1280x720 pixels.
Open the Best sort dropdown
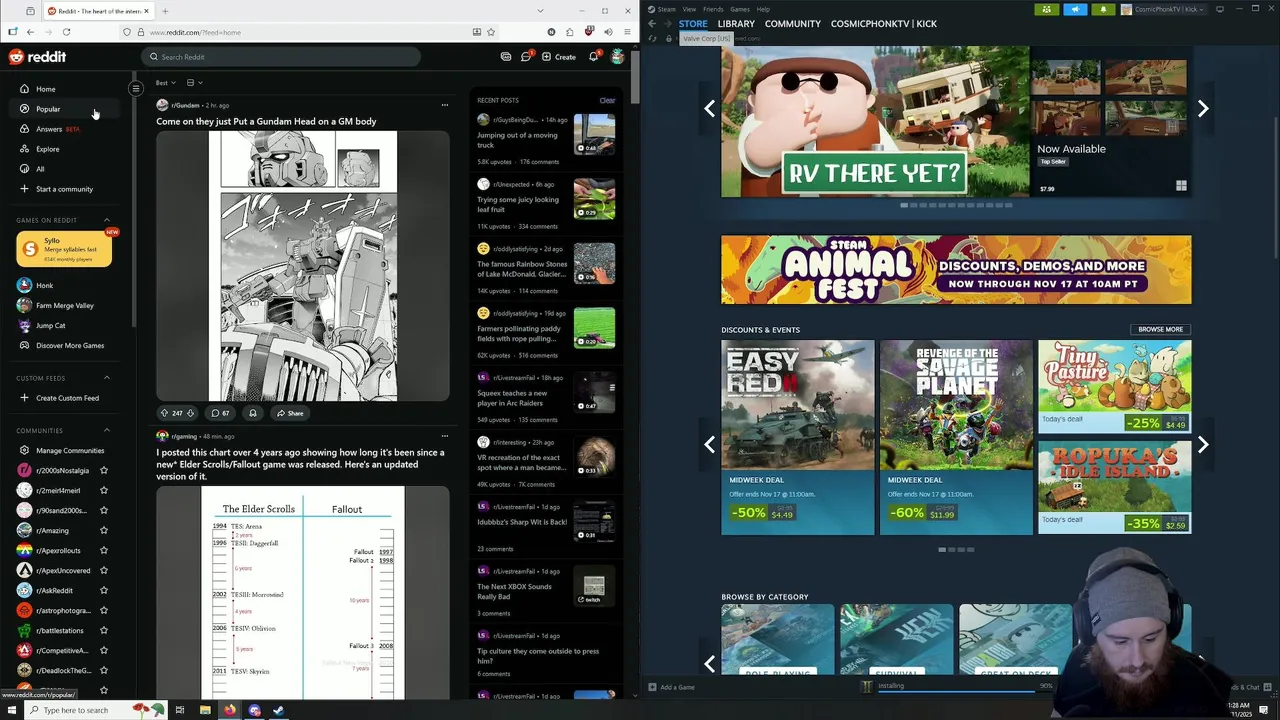click(165, 82)
